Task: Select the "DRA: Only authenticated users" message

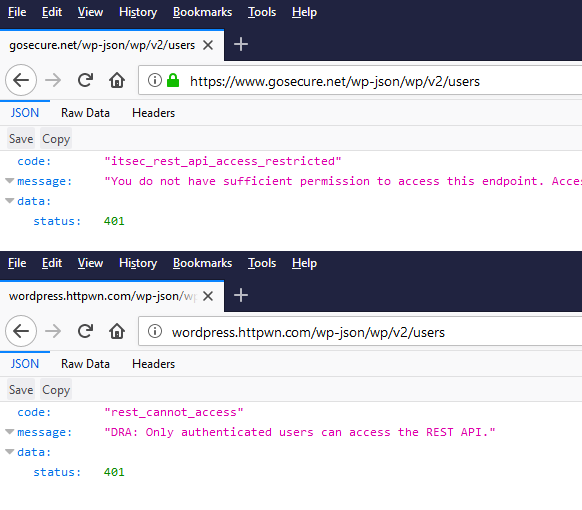Action: coord(300,432)
